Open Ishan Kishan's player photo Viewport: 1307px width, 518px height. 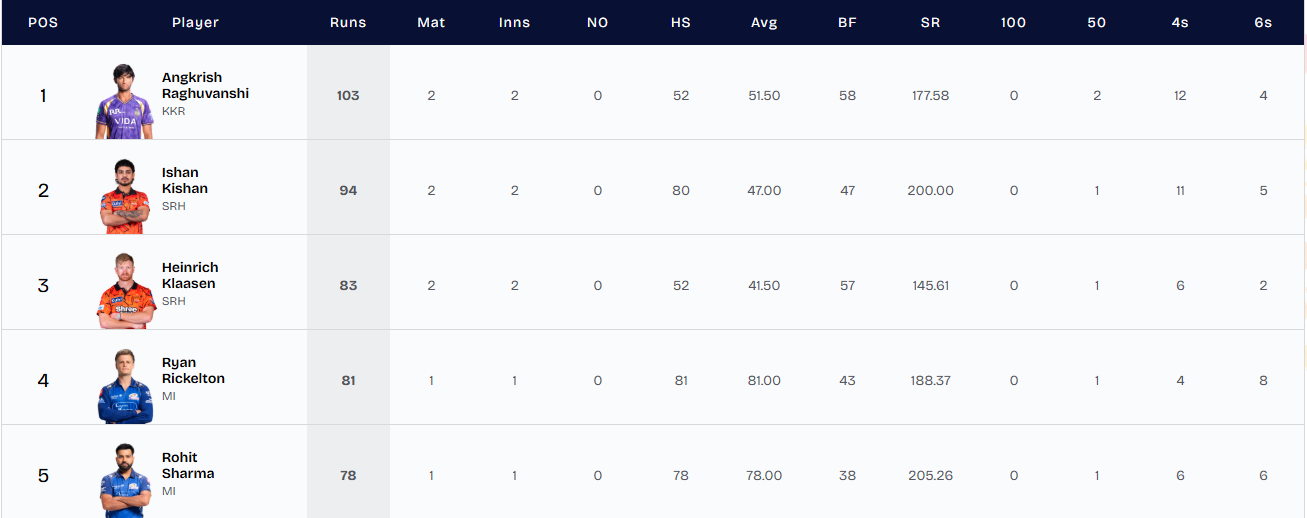tap(126, 197)
